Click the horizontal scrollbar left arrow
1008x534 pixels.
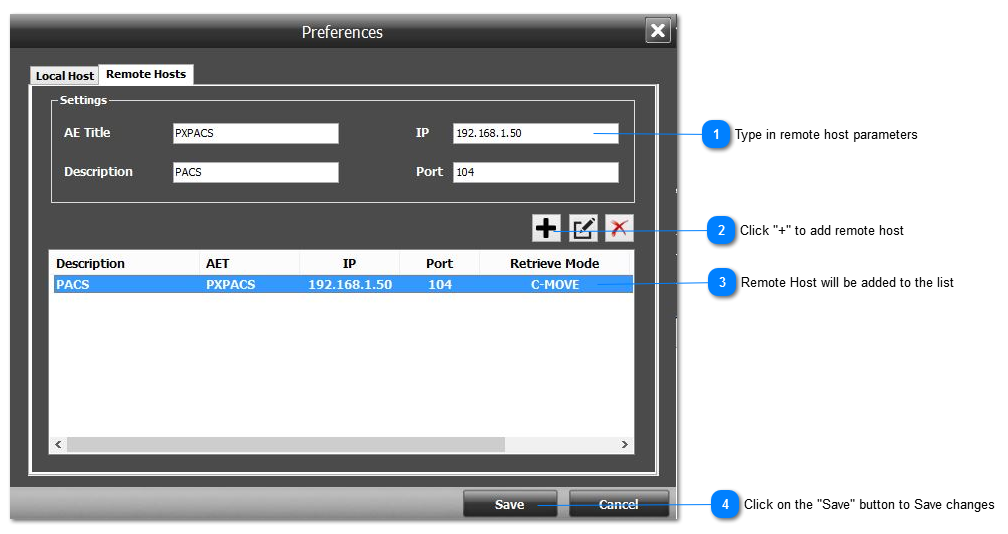(x=58, y=444)
